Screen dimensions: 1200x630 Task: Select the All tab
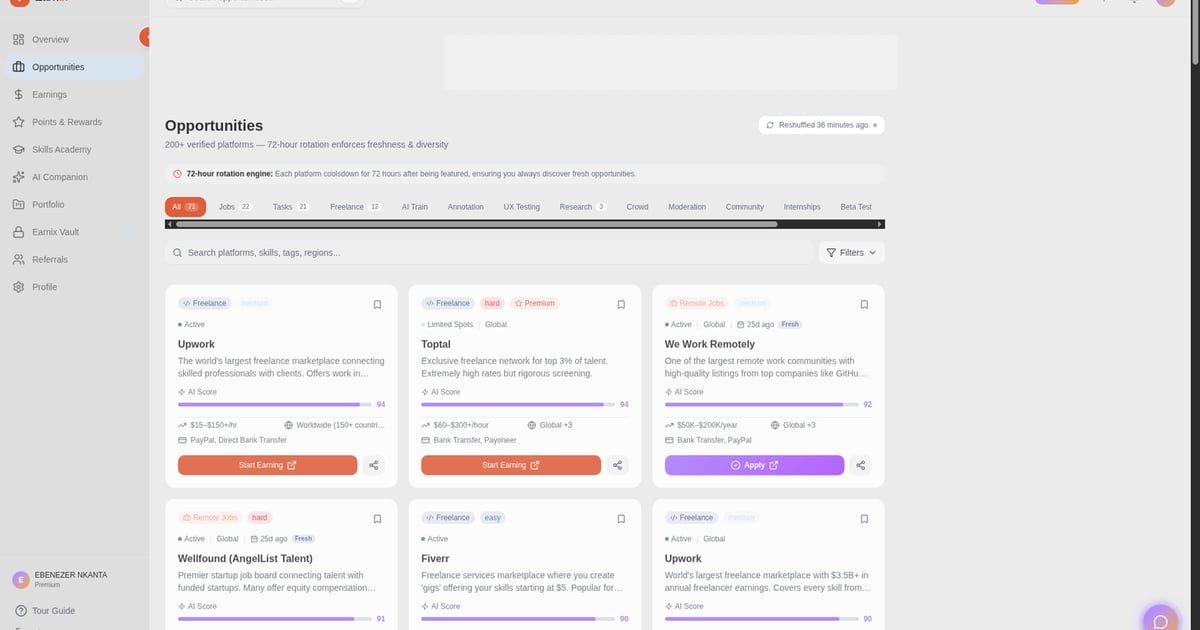[x=185, y=207]
